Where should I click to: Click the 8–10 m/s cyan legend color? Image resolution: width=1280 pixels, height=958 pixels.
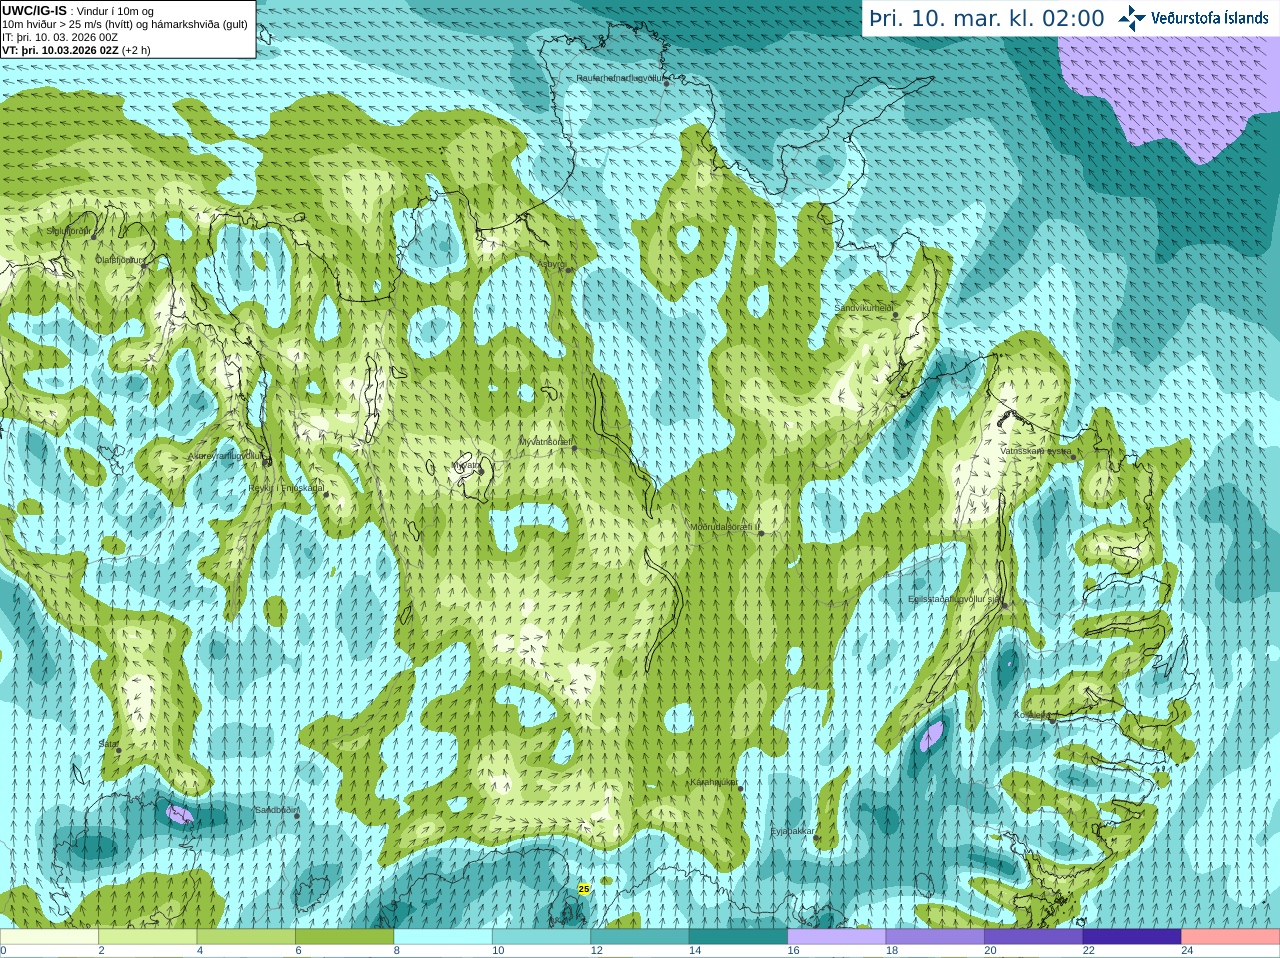443,937
